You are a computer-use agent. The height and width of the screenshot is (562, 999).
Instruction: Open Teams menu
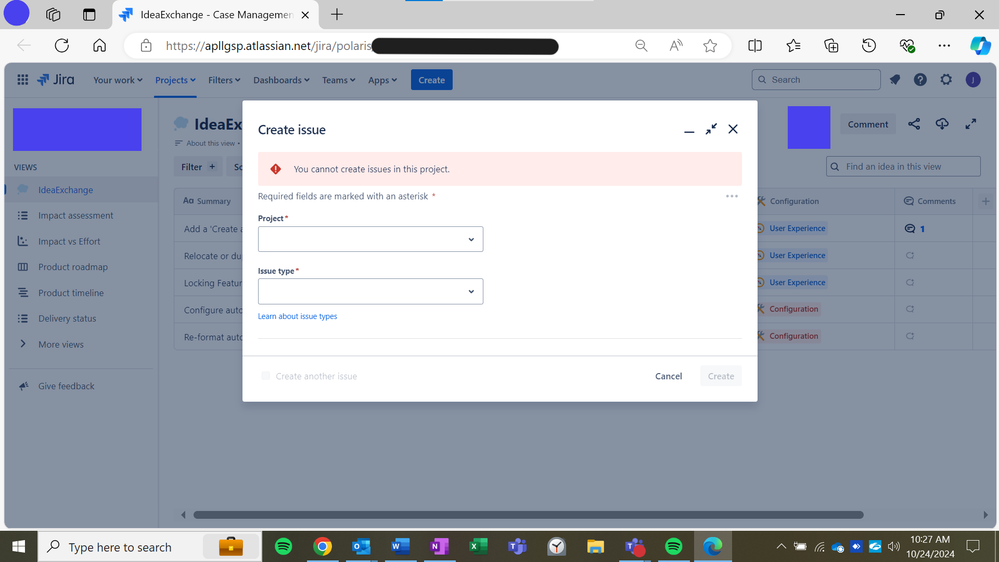click(338, 80)
